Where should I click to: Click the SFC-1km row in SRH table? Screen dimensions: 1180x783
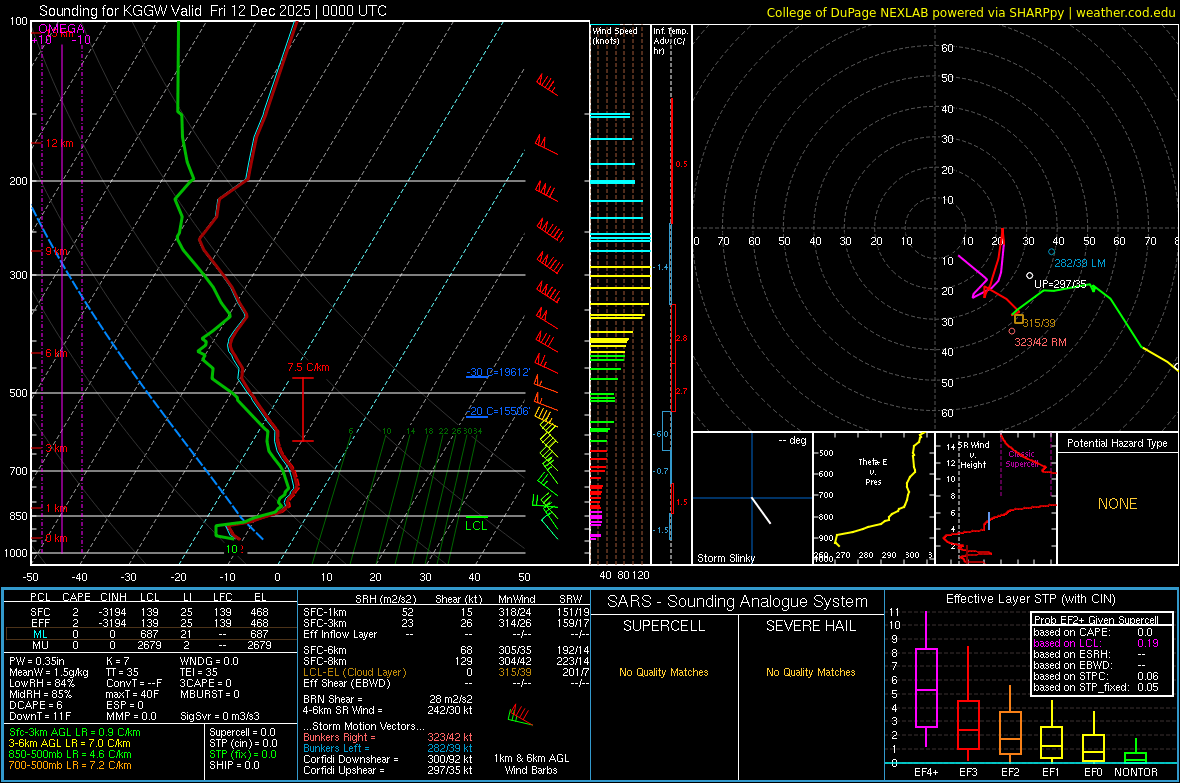[446, 612]
